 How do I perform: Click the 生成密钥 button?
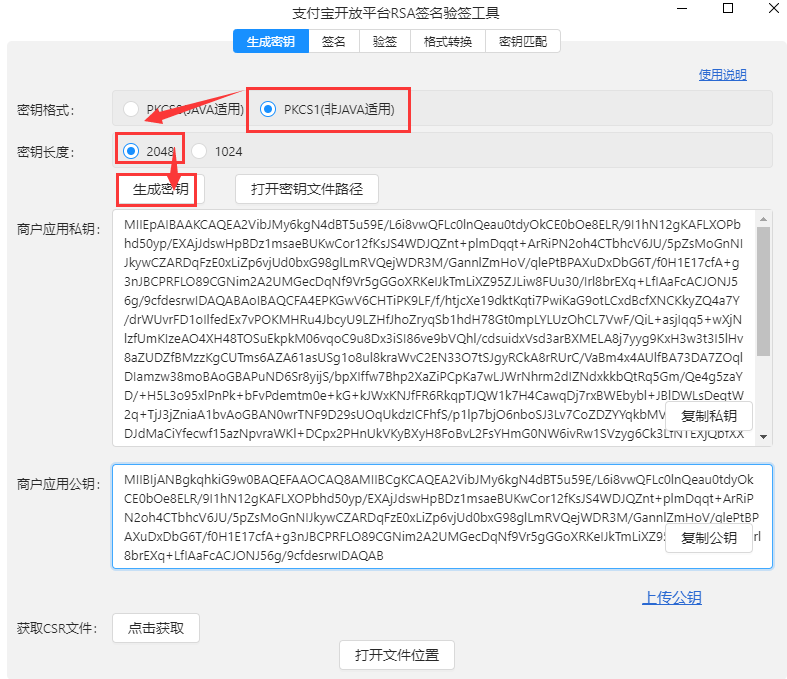[161, 189]
